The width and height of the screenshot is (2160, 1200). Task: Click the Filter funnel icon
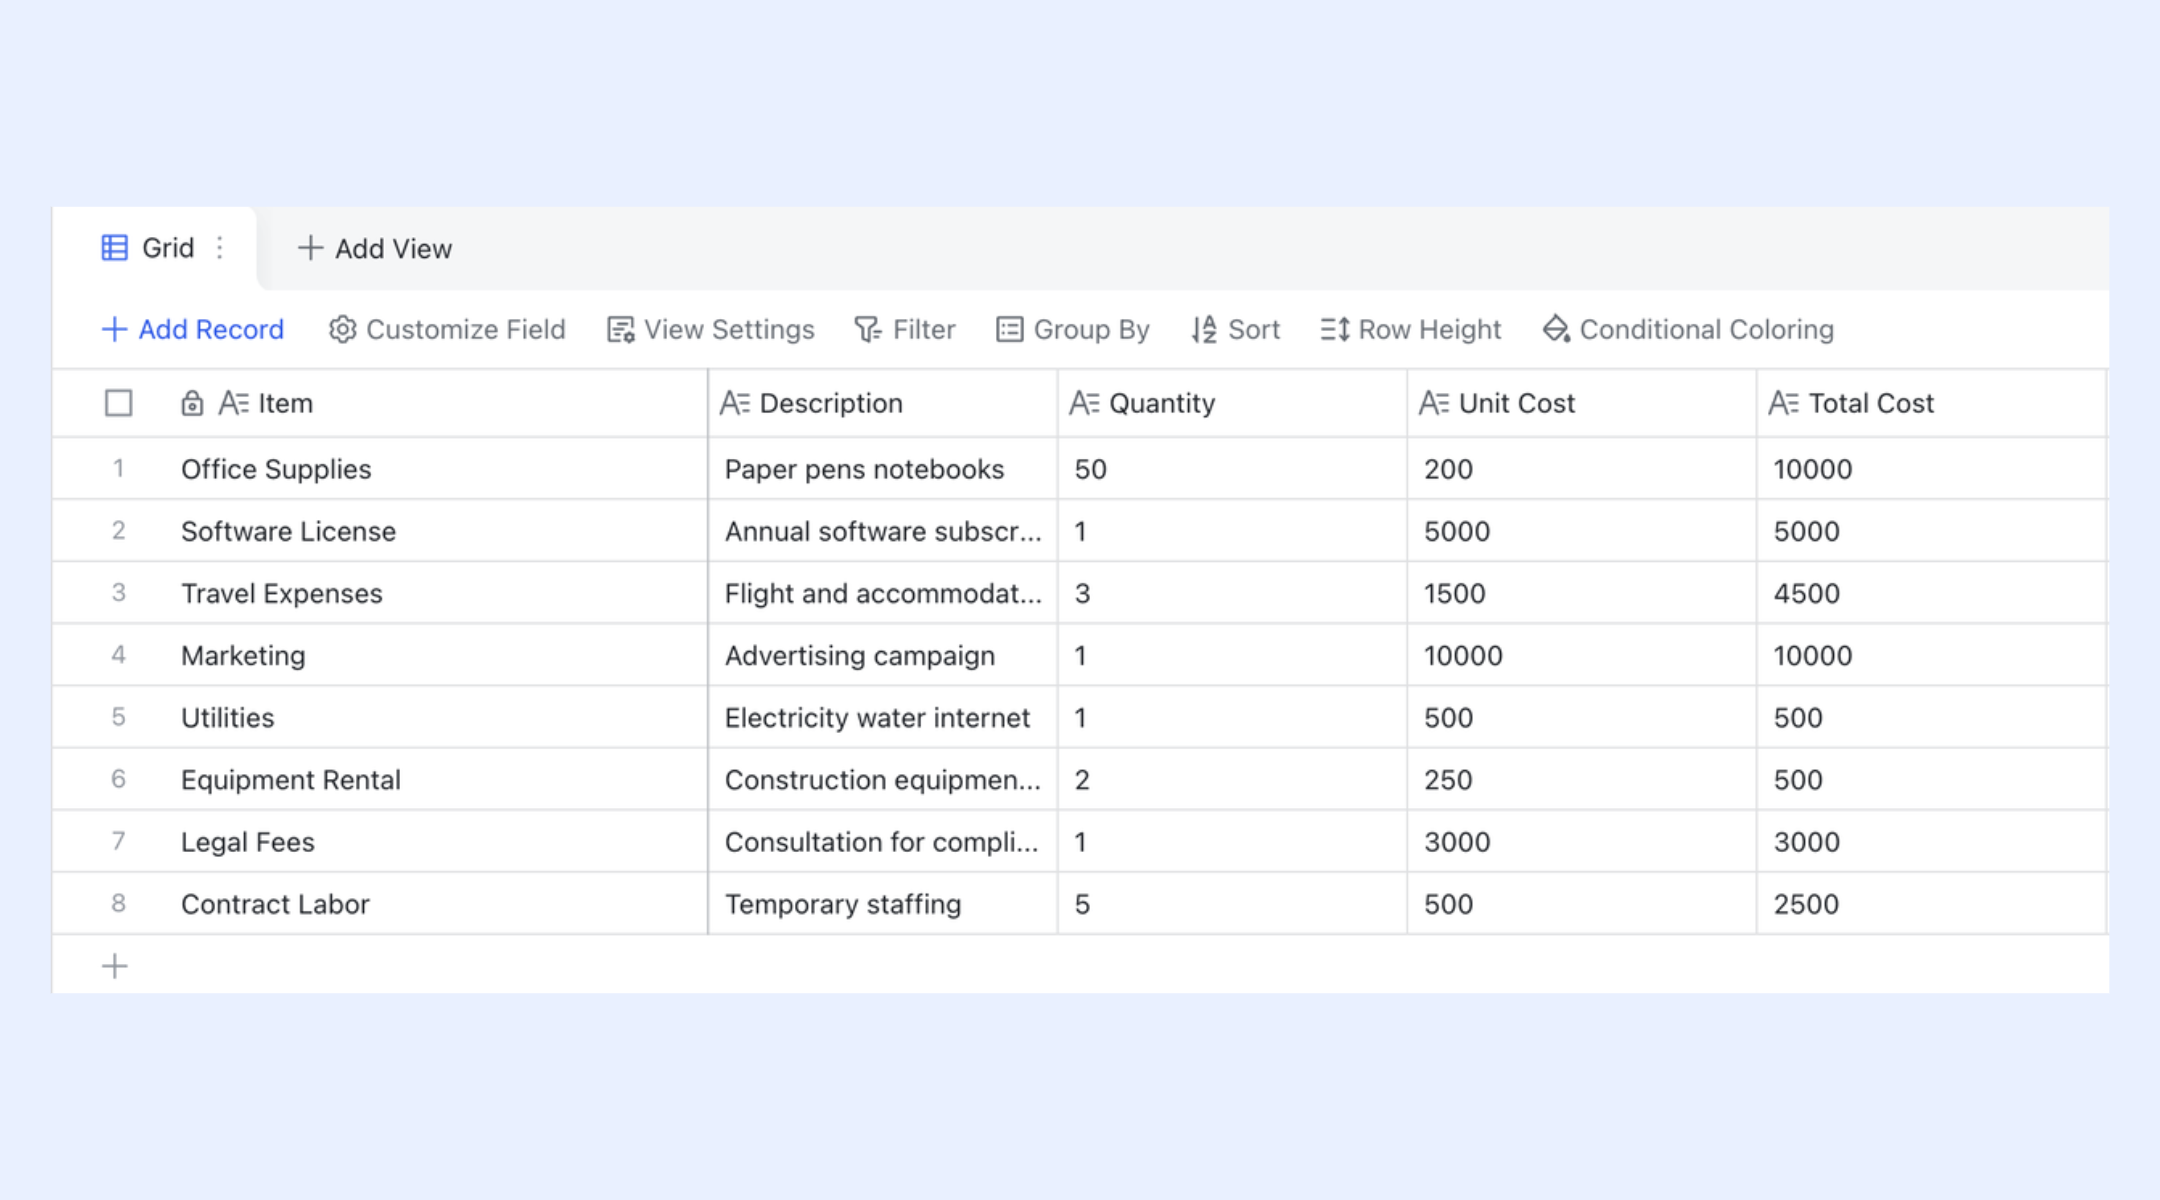coord(868,329)
